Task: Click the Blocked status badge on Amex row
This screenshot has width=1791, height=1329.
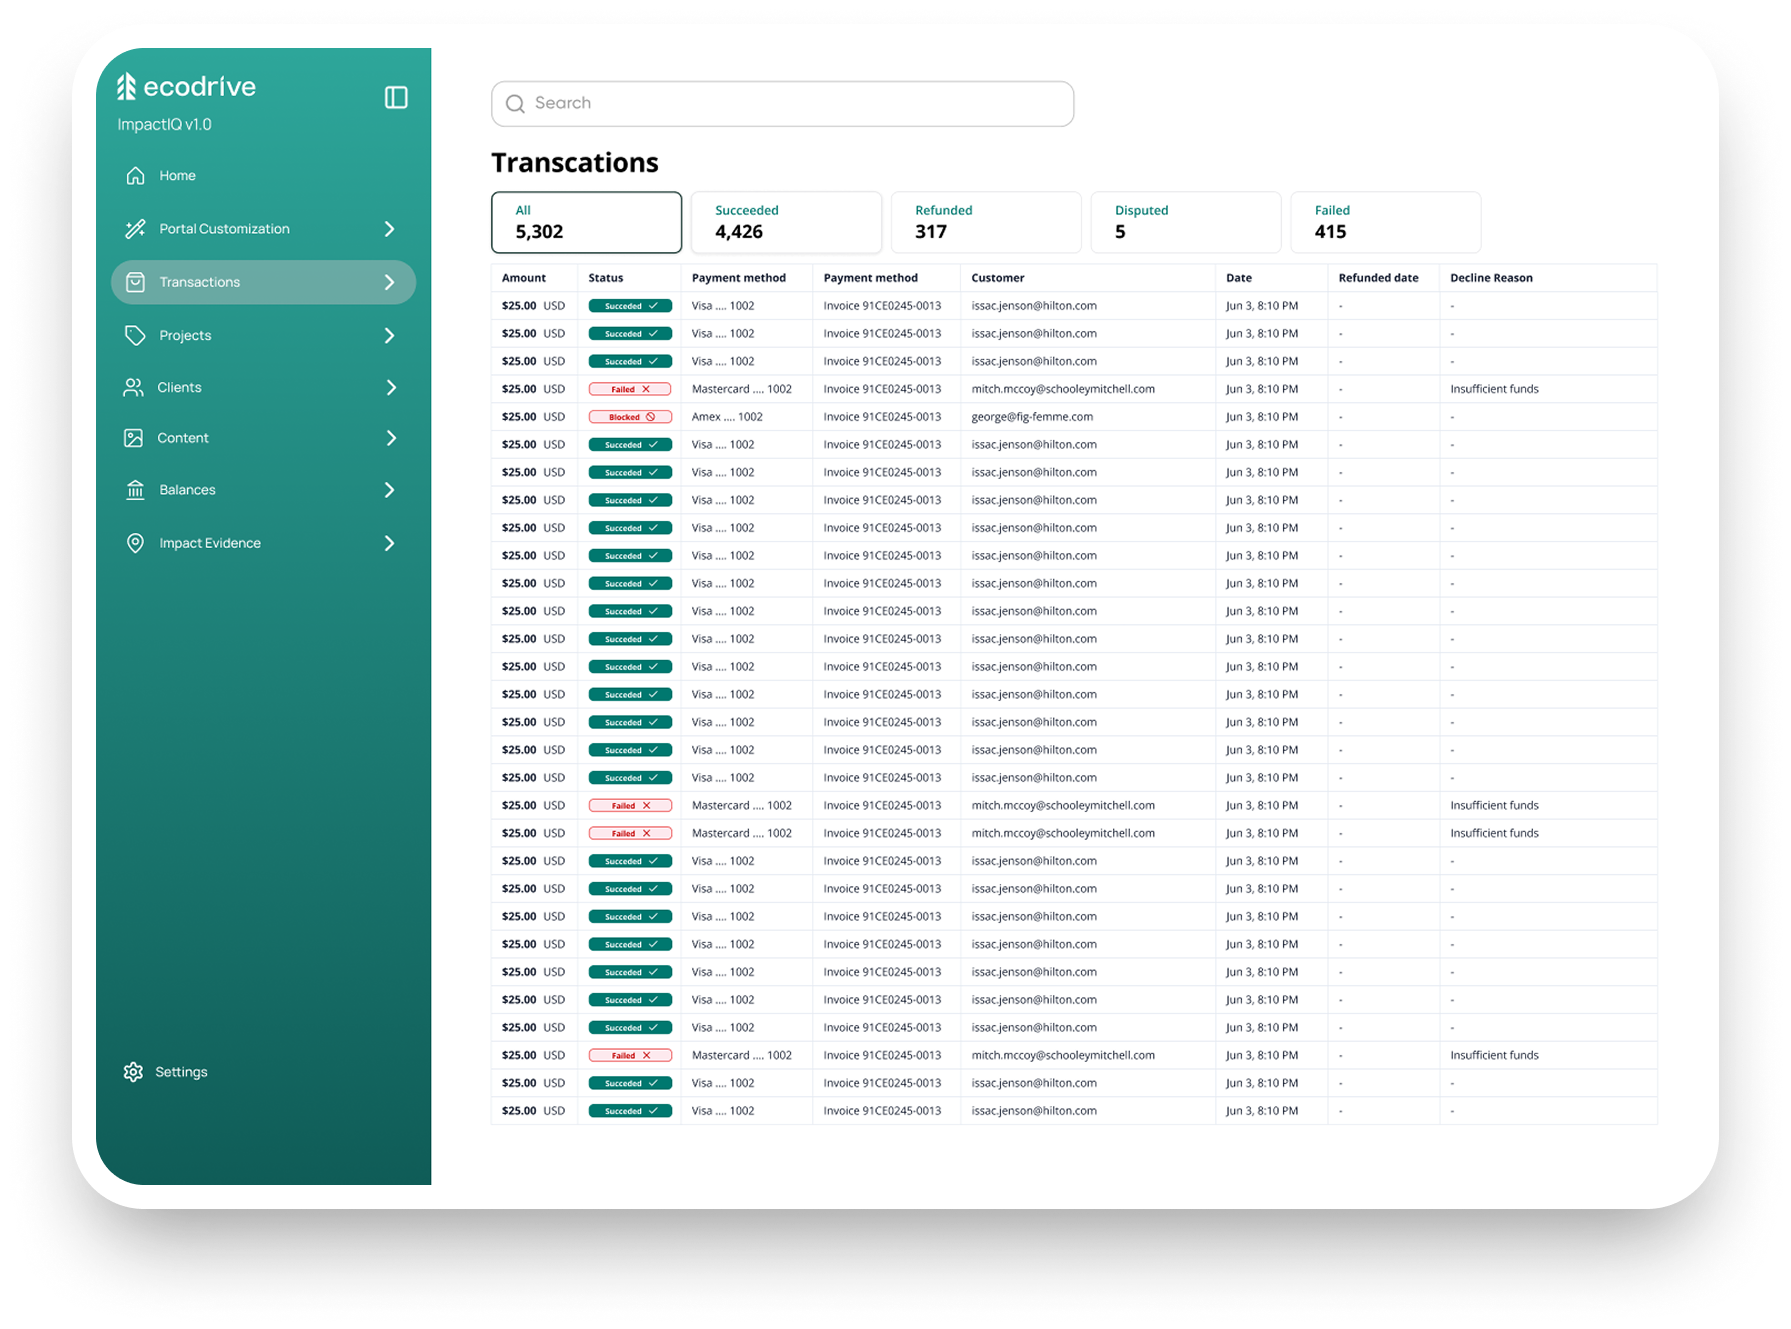Action: click(x=630, y=417)
